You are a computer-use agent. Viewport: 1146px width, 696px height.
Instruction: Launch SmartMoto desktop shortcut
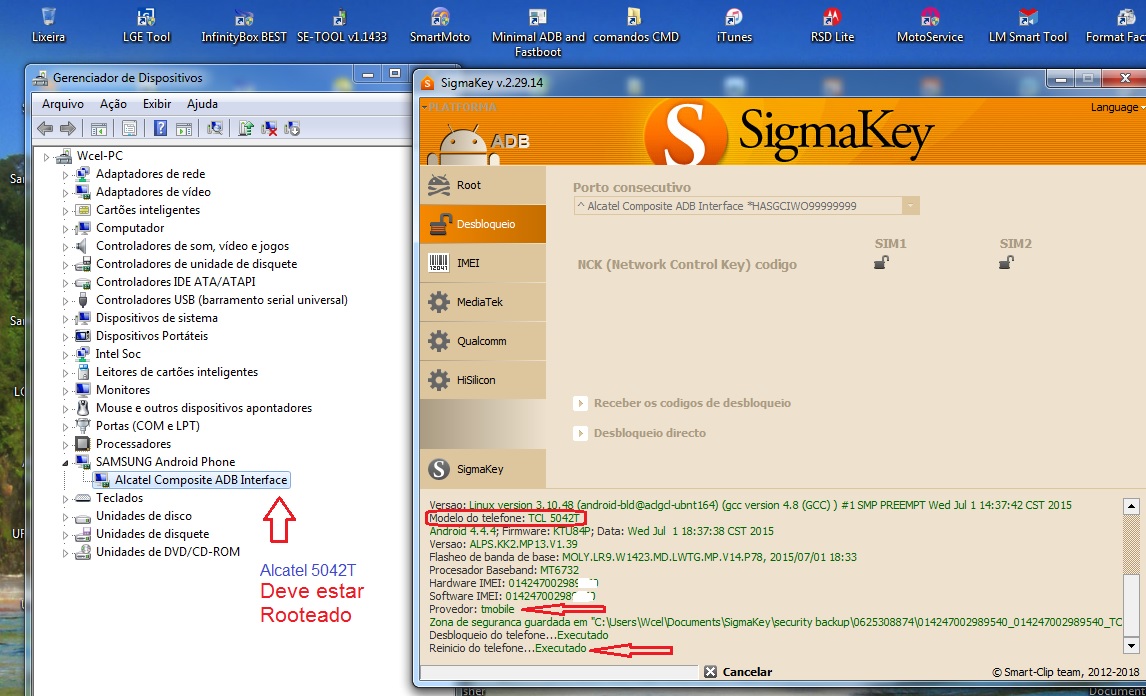coord(440,23)
